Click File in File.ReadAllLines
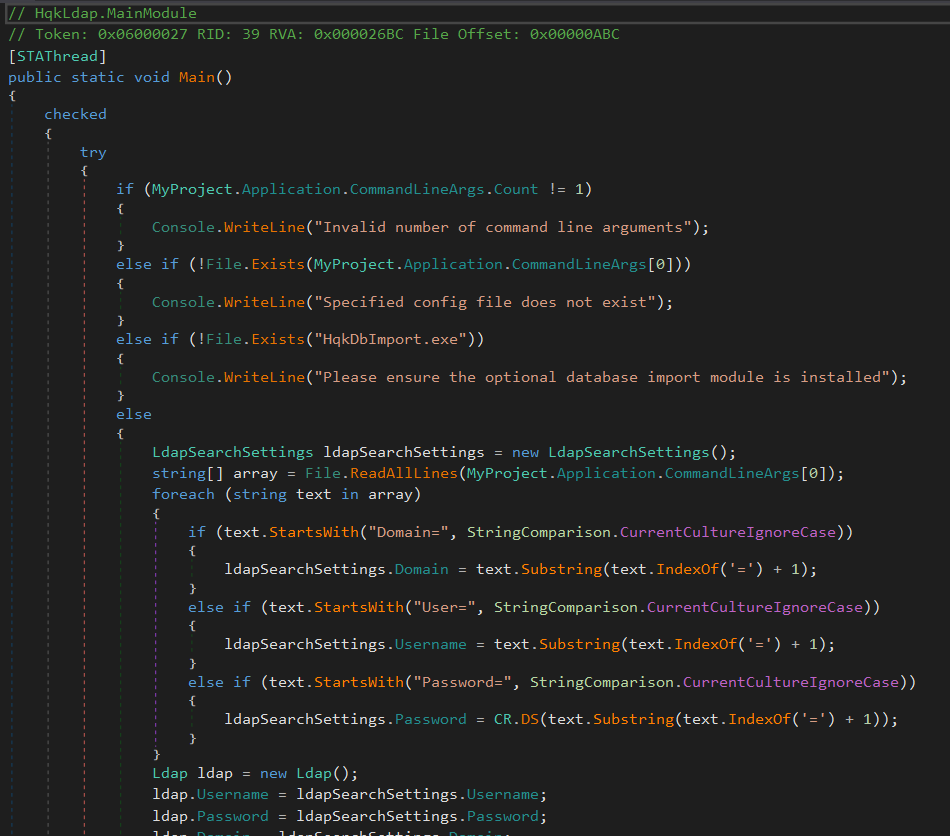The image size is (950, 836). 322,474
